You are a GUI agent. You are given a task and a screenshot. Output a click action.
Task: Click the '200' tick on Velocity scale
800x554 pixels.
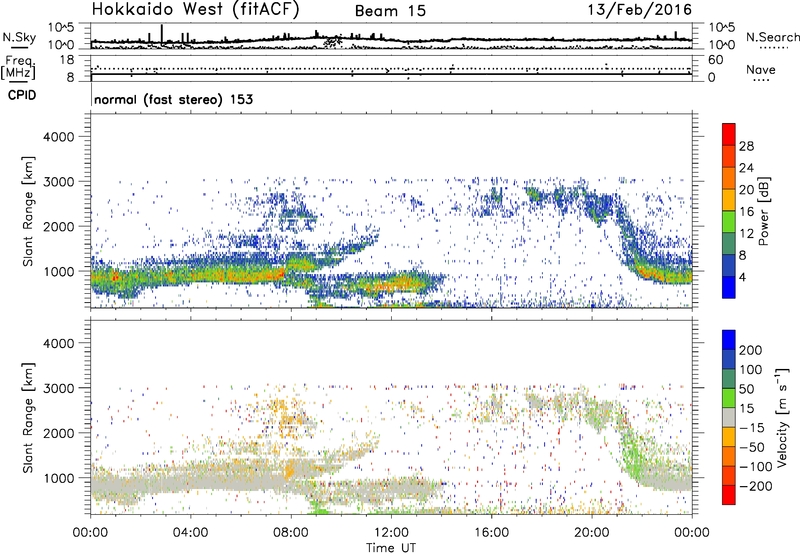[x=751, y=350]
